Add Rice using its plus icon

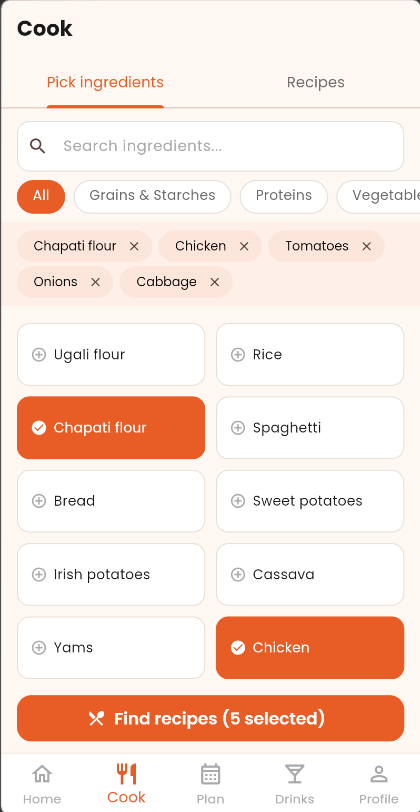coord(238,355)
